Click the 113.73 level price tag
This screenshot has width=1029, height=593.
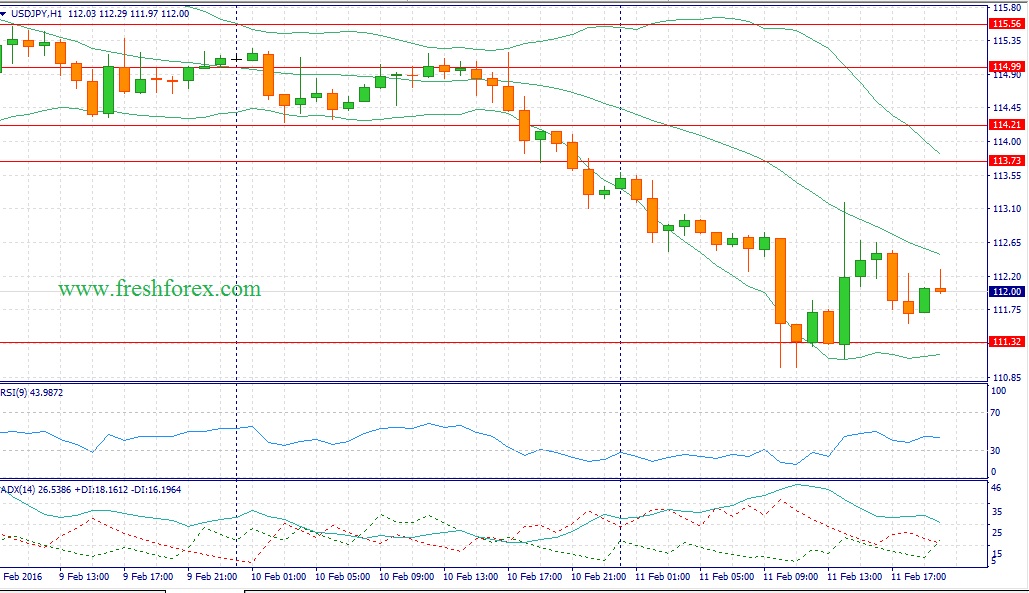[1004, 160]
